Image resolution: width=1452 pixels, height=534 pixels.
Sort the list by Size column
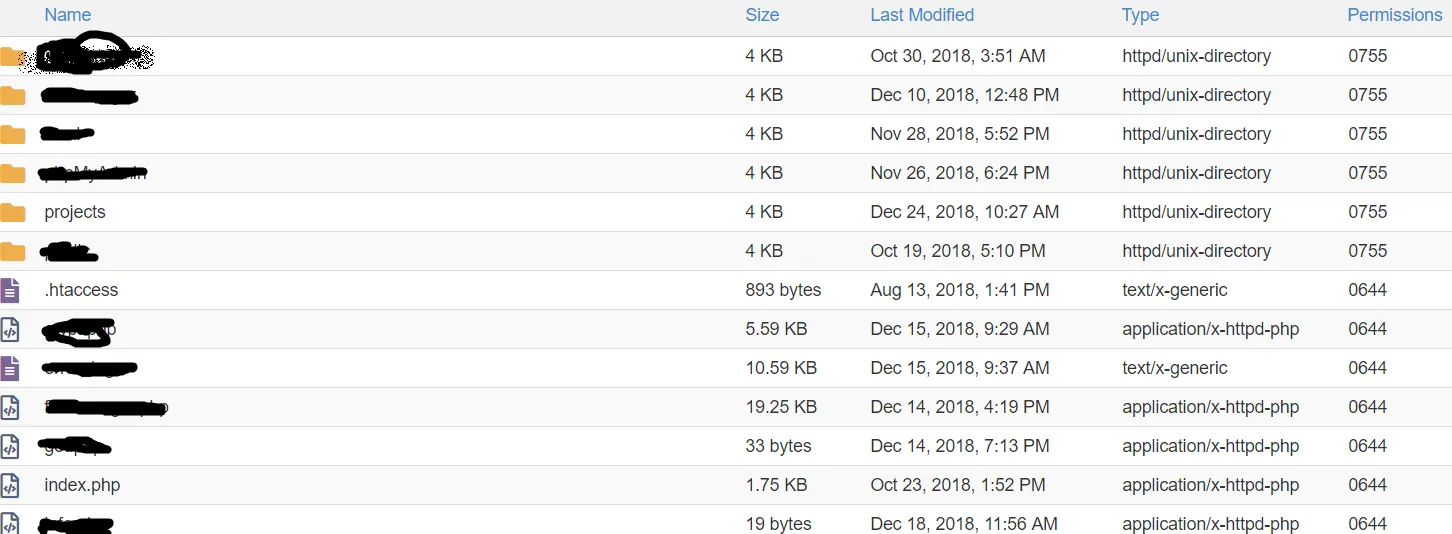pos(762,15)
